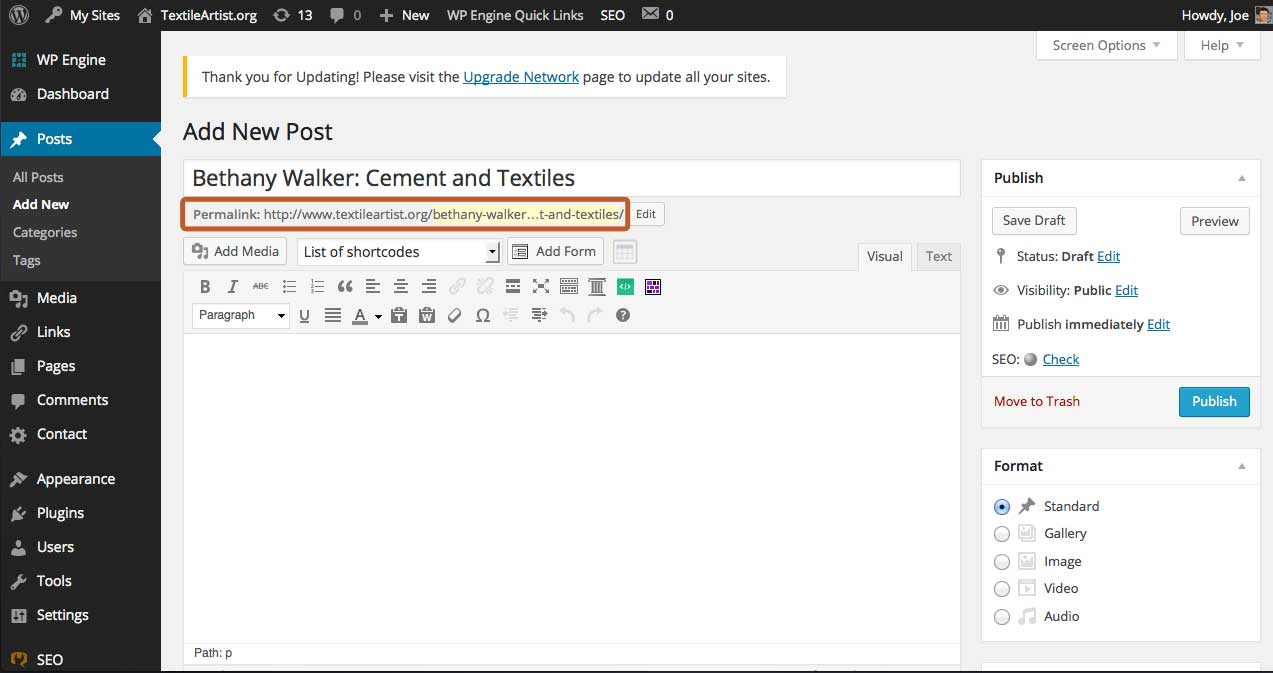Viewport: 1273px width, 673px height.
Task: Underline the selected text
Action: [x=305, y=315]
